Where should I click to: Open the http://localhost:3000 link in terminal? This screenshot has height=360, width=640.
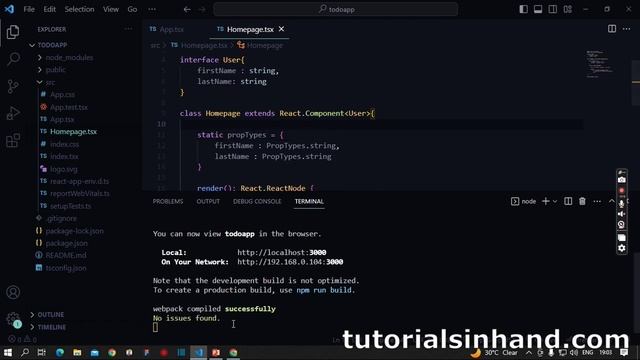282,252
